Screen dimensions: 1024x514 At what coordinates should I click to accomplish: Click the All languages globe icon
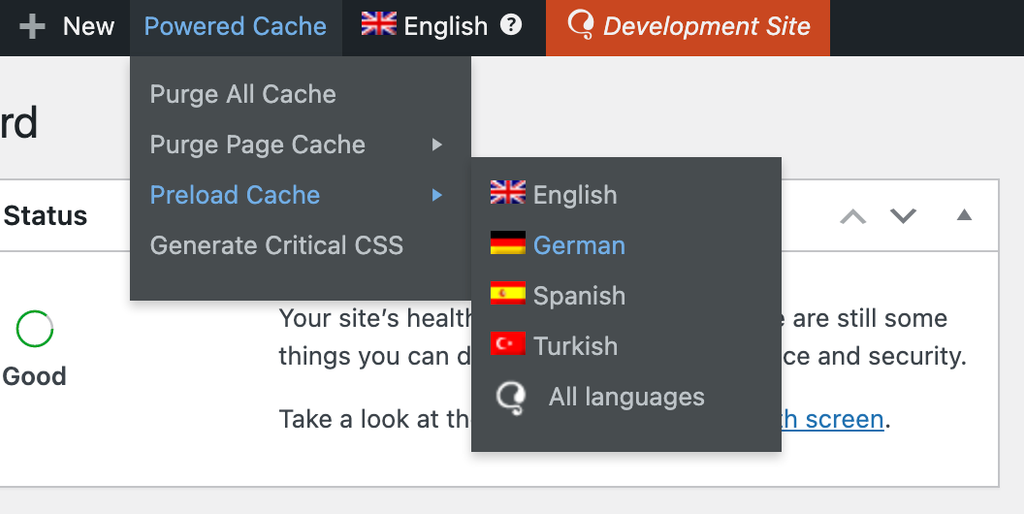point(510,398)
